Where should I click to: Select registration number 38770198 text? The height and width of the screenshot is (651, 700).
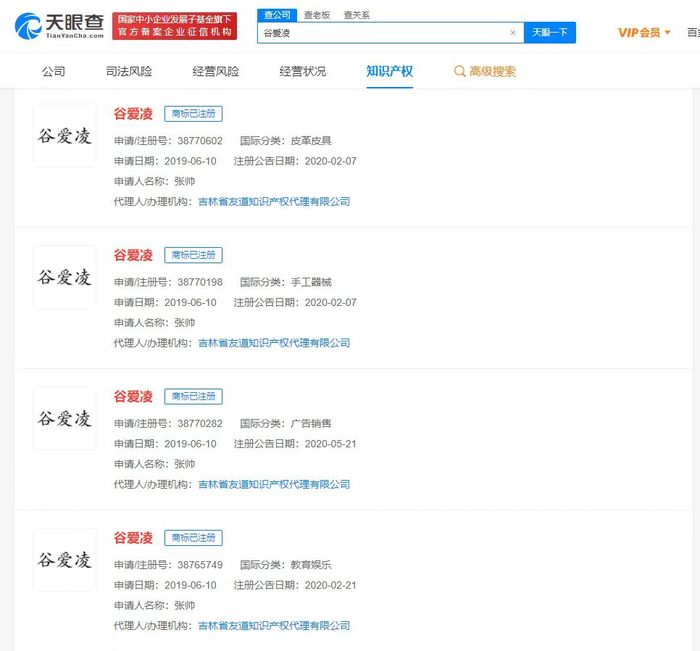200,282
